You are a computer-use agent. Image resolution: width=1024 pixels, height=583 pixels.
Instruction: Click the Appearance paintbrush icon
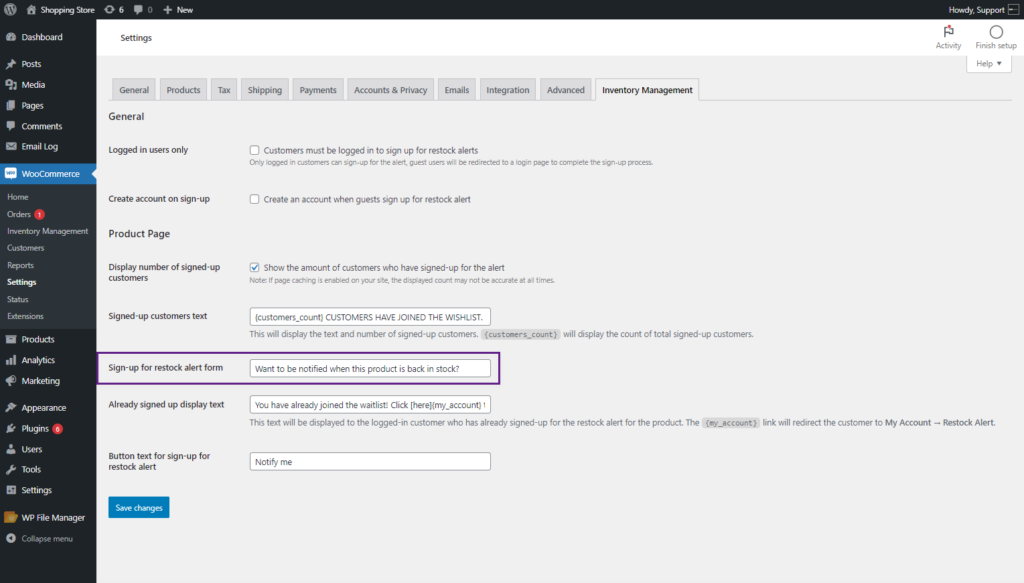point(11,407)
